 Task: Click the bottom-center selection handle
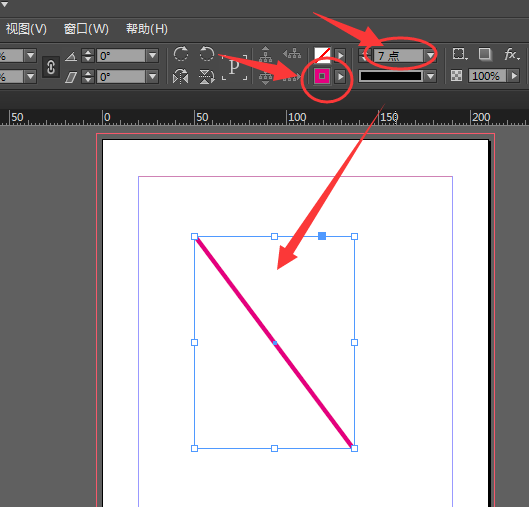click(274, 448)
